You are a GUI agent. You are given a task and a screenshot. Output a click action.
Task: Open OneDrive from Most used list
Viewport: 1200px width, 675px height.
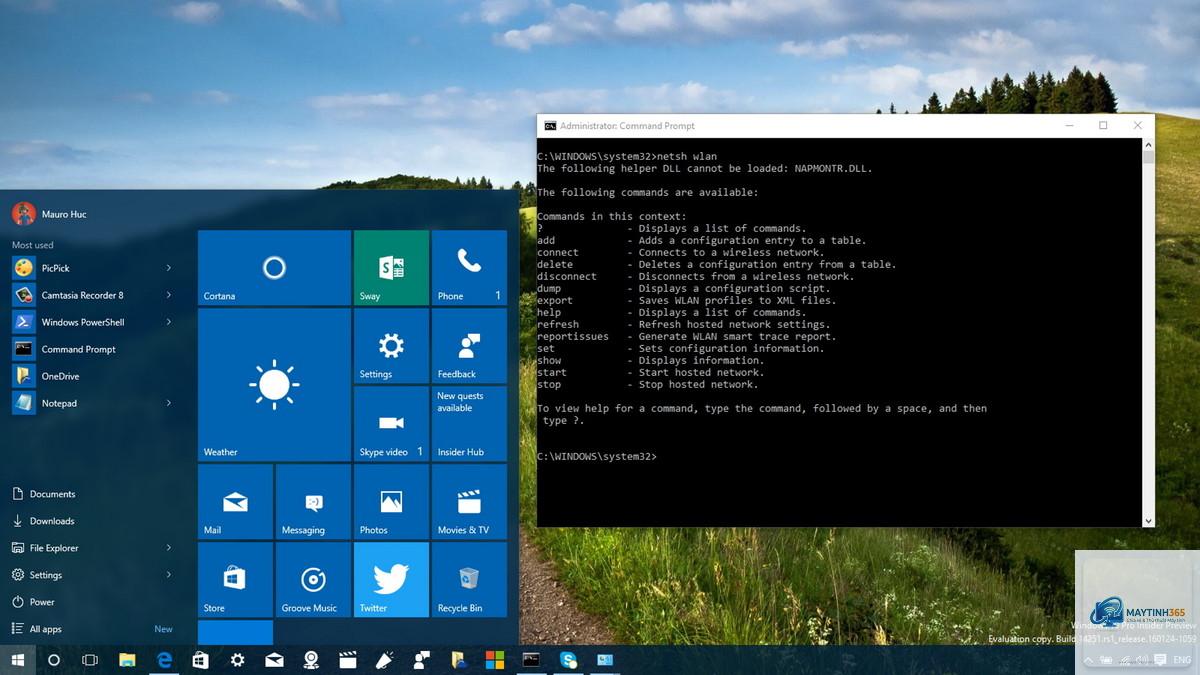(x=93, y=376)
